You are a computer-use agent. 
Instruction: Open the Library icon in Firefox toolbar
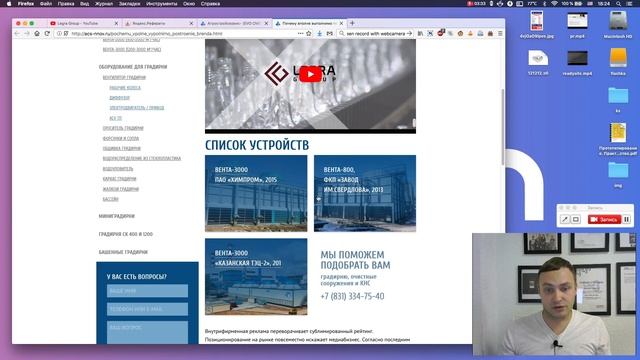[420, 33]
